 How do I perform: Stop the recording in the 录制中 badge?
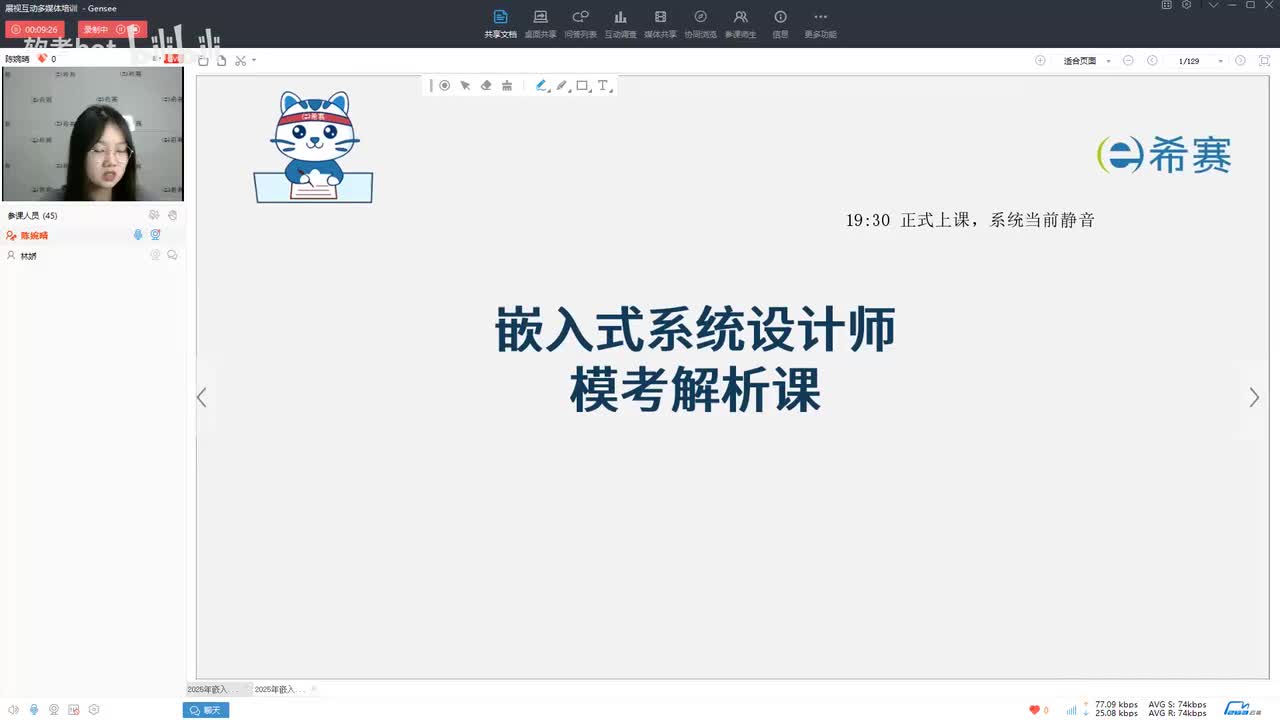click(134, 30)
